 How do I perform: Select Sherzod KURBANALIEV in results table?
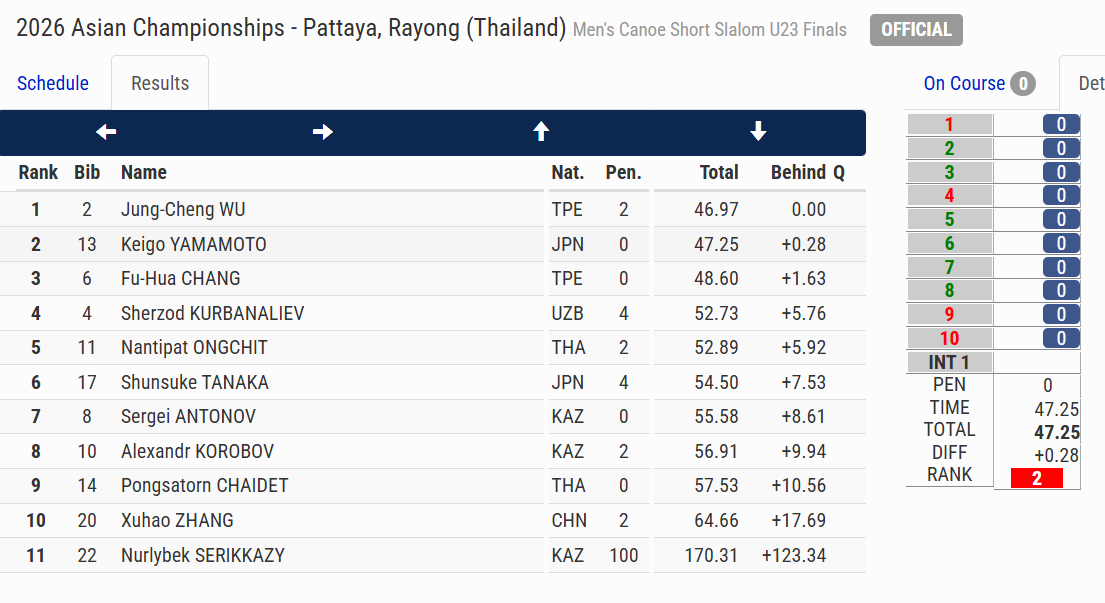(212, 314)
